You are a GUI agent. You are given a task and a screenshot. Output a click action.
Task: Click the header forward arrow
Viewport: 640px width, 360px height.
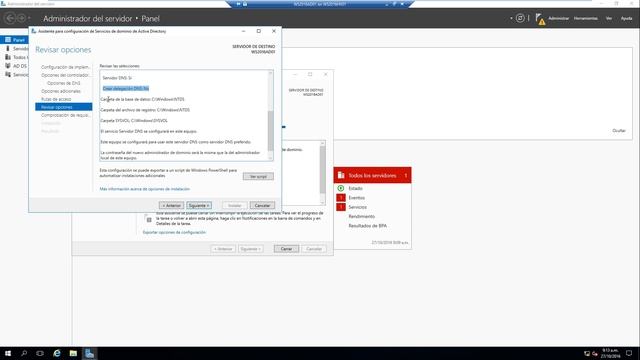pyautogui.click(x=21, y=18)
